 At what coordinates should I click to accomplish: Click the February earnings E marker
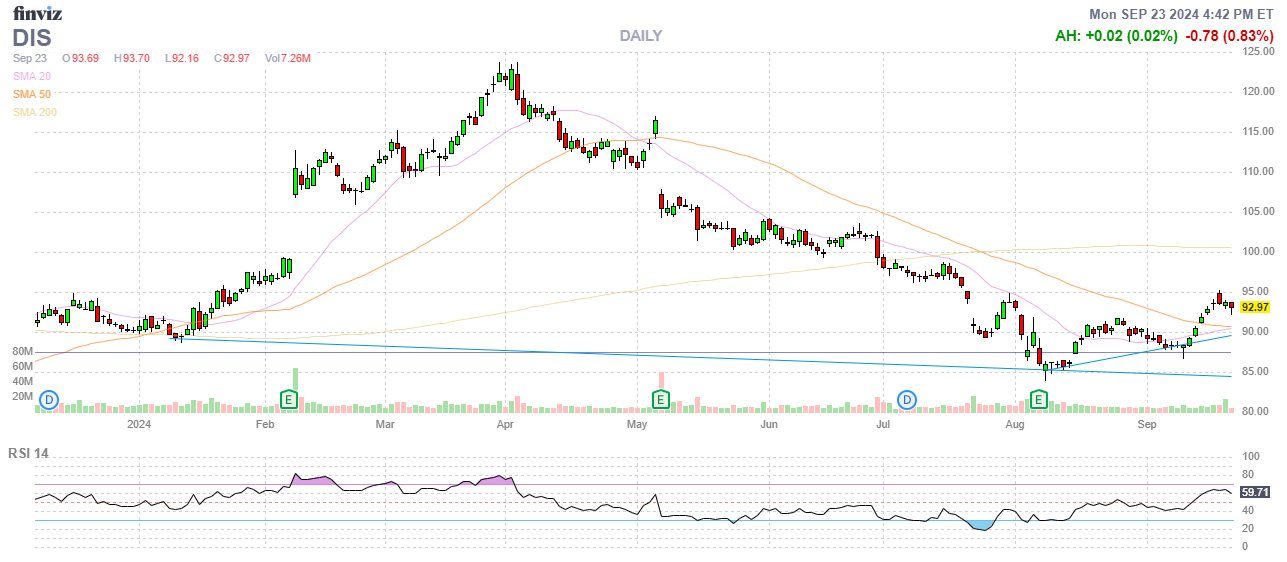[x=289, y=400]
